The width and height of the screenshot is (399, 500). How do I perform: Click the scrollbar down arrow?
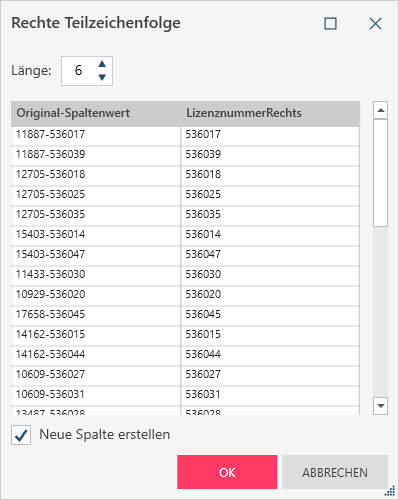[x=380, y=406]
